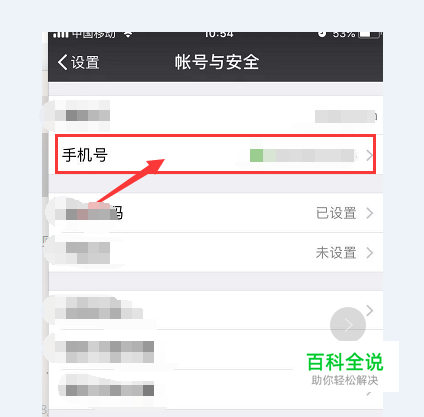Tap the gray circular floating arrow button
The image size is (424, 417).
click(x=348, y=325)
